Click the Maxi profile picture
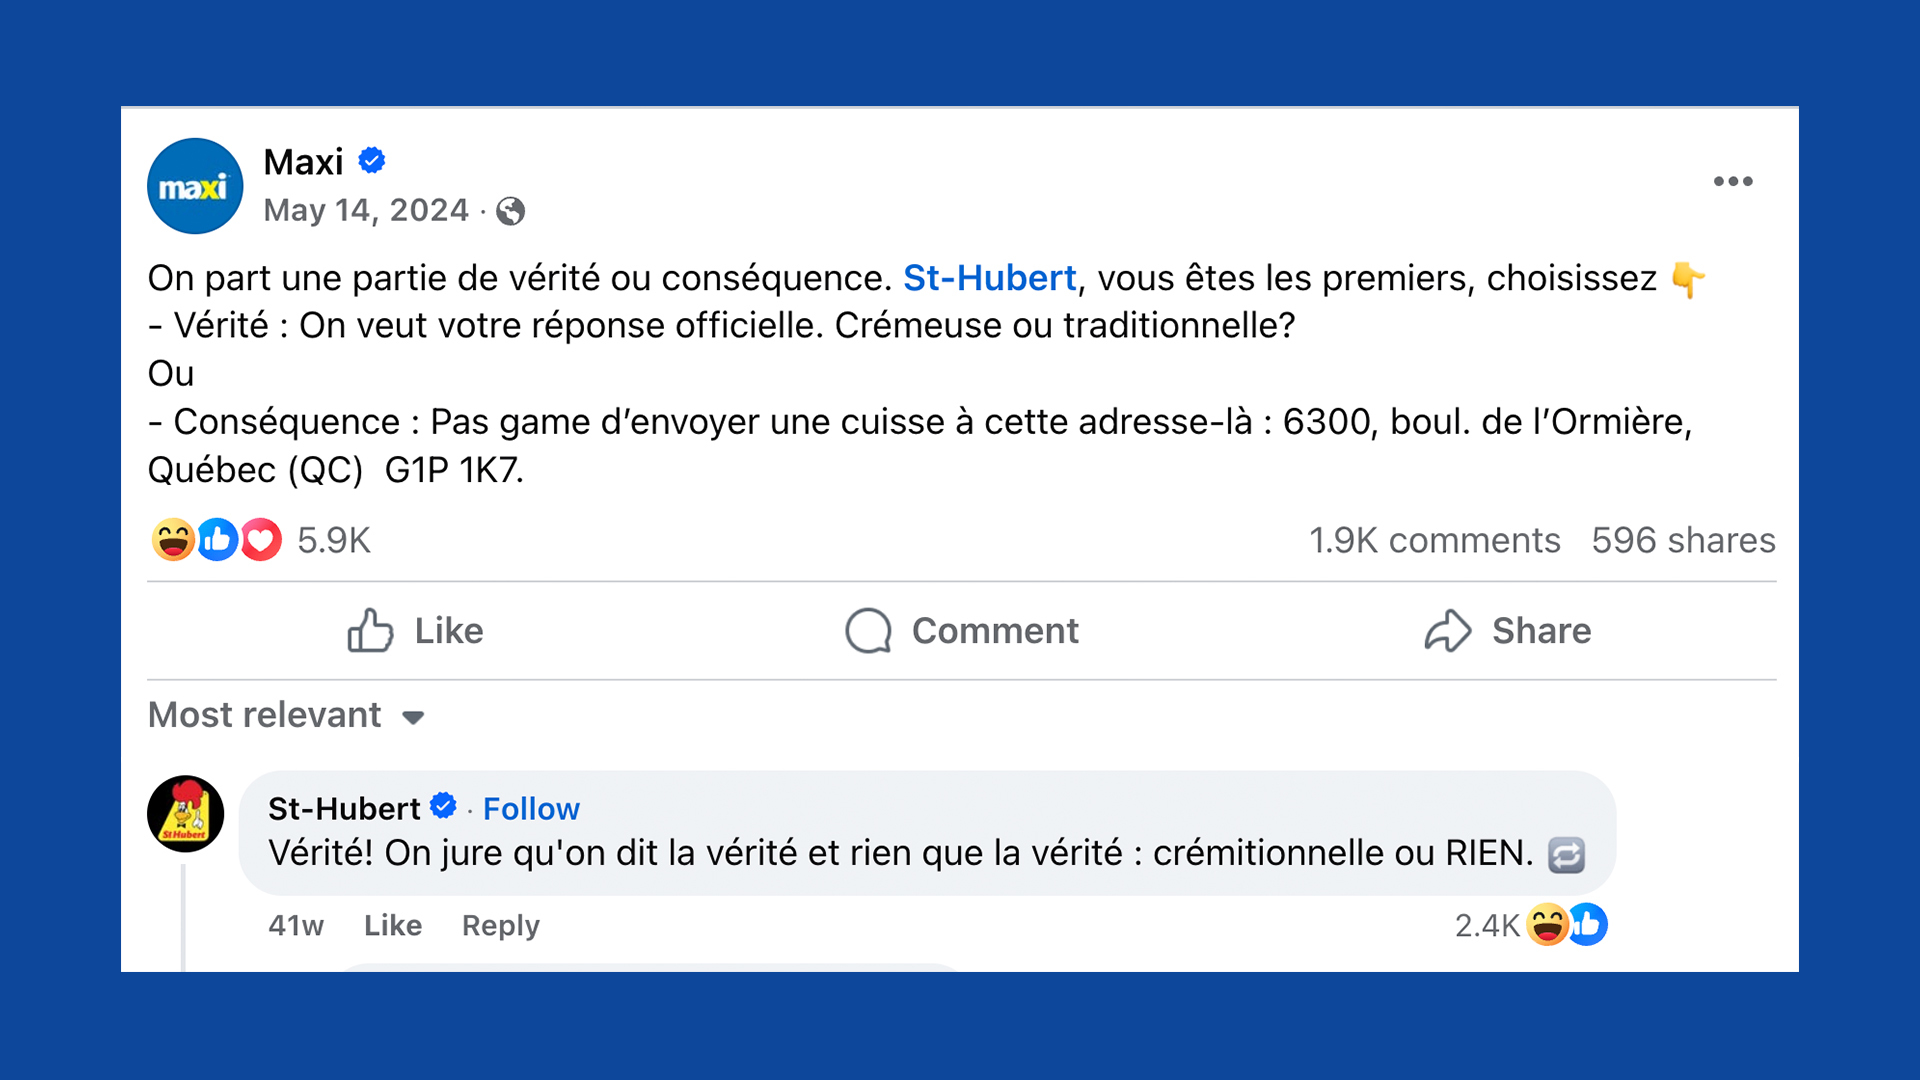Image resolution: width=1920 pixels, height=1080 pixels. (195, 186)
